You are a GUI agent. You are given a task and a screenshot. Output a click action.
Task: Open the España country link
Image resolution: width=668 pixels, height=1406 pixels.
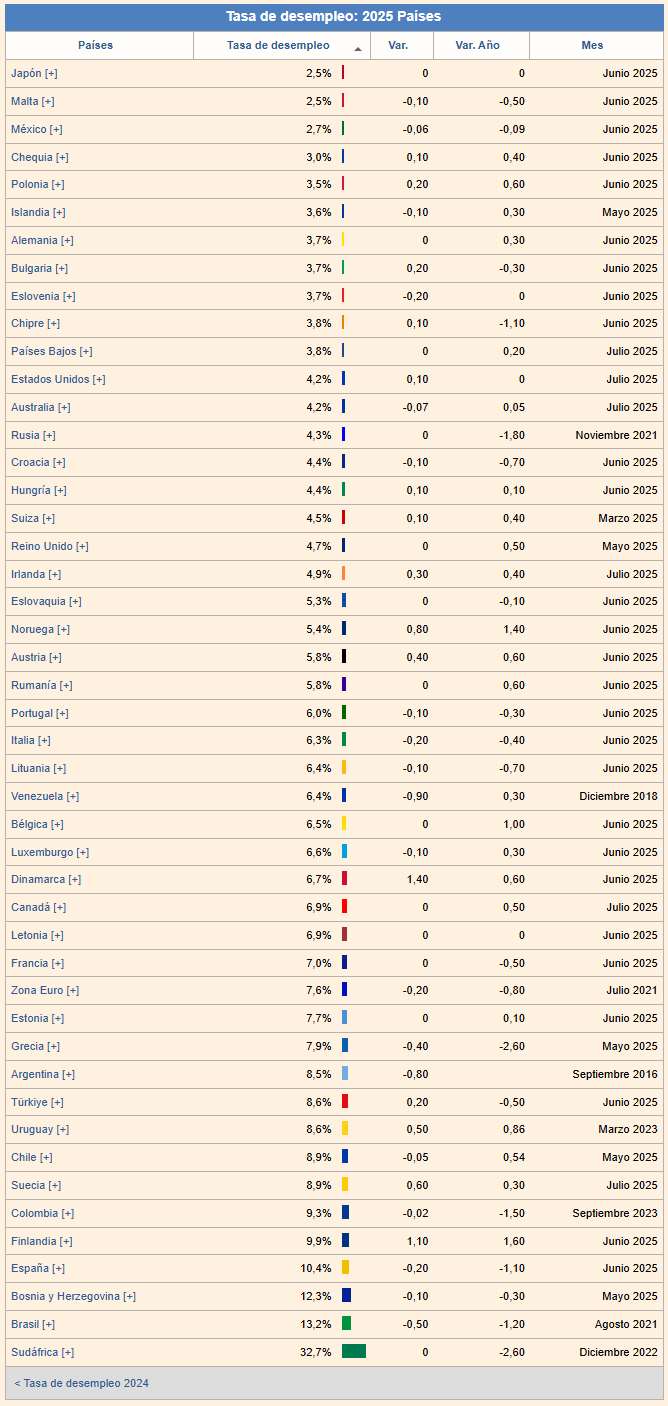click(x=29, y=1268)
